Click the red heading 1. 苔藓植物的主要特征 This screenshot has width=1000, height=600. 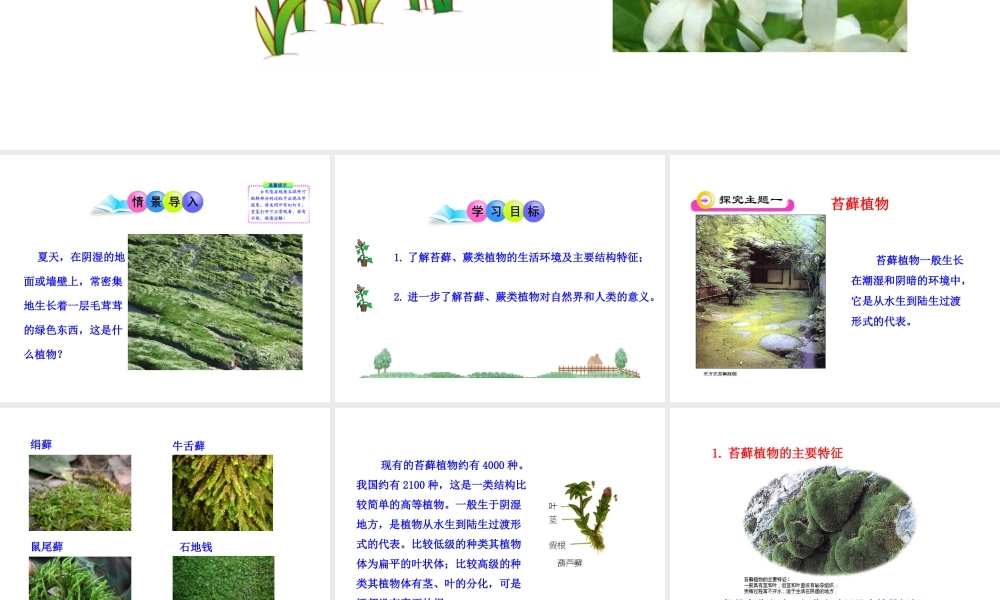click(777, 453)
